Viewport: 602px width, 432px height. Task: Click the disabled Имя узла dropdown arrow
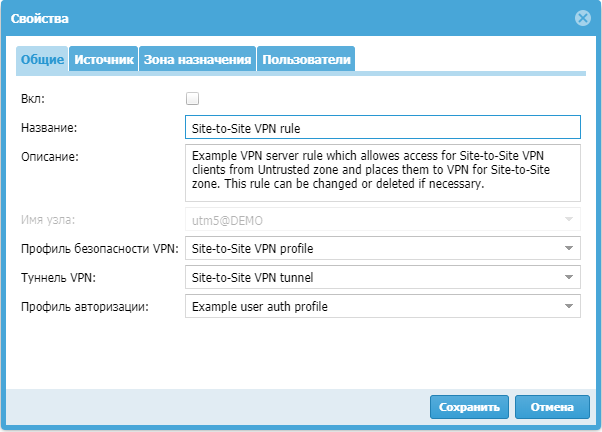568,219
